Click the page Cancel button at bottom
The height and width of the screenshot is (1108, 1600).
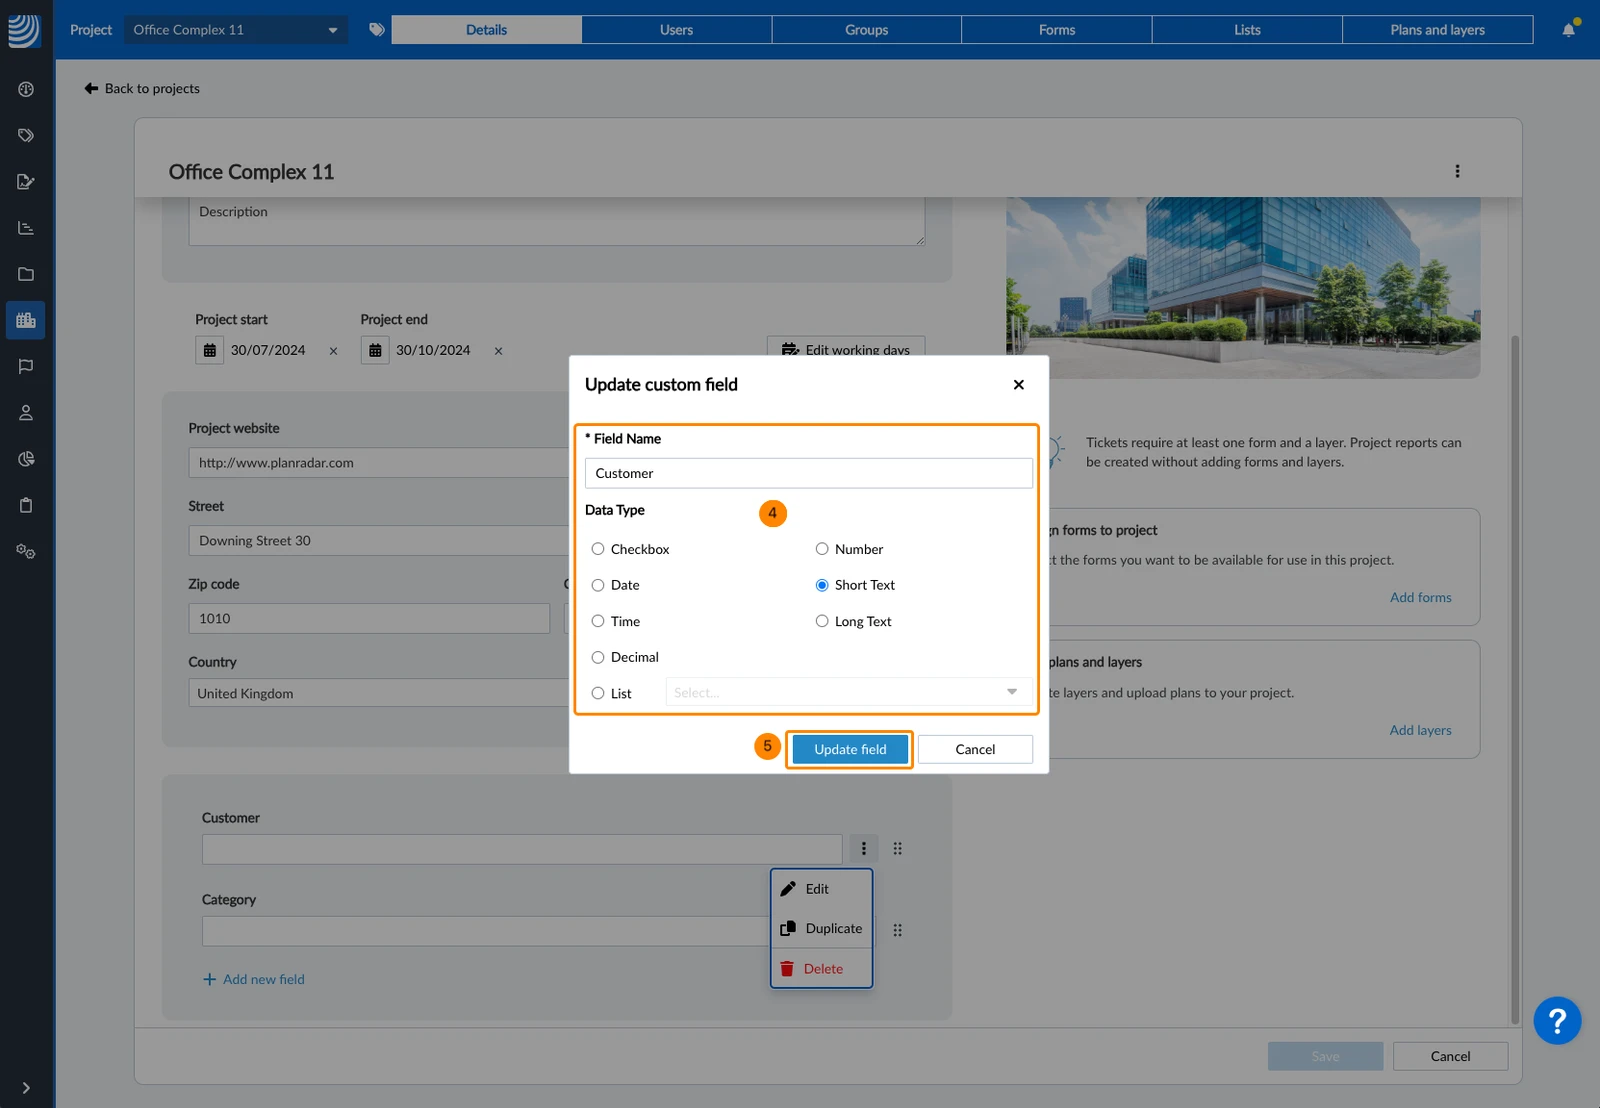[1450, 1056]
